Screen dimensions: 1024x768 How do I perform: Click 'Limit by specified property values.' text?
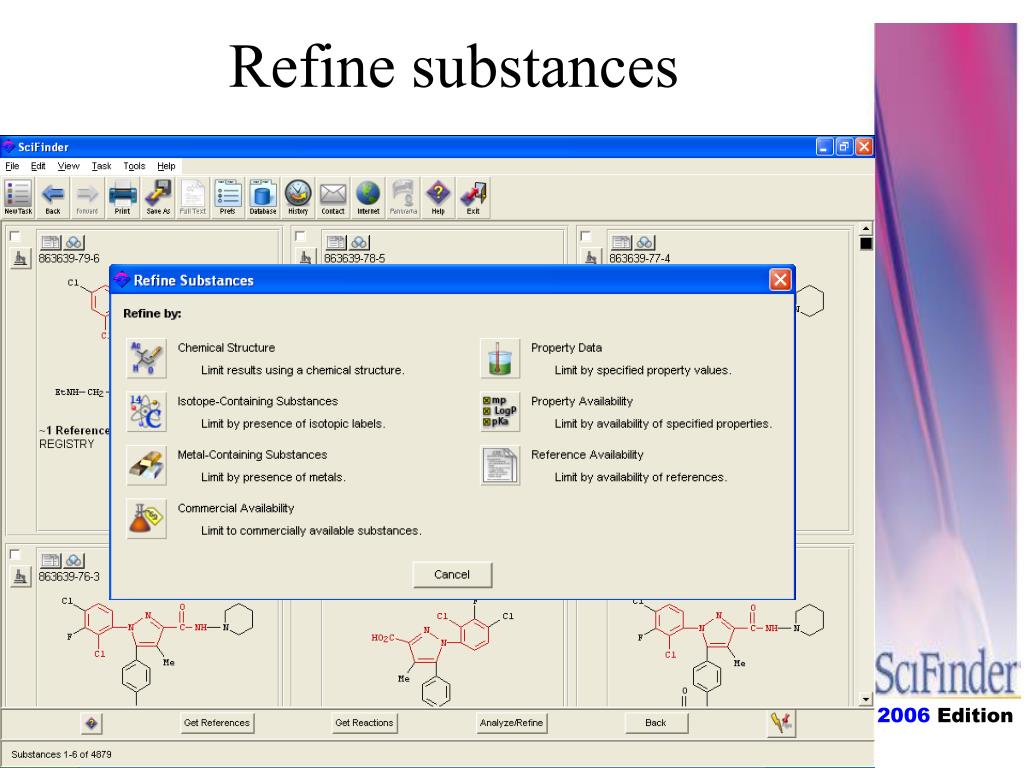[x=643, y=370]
